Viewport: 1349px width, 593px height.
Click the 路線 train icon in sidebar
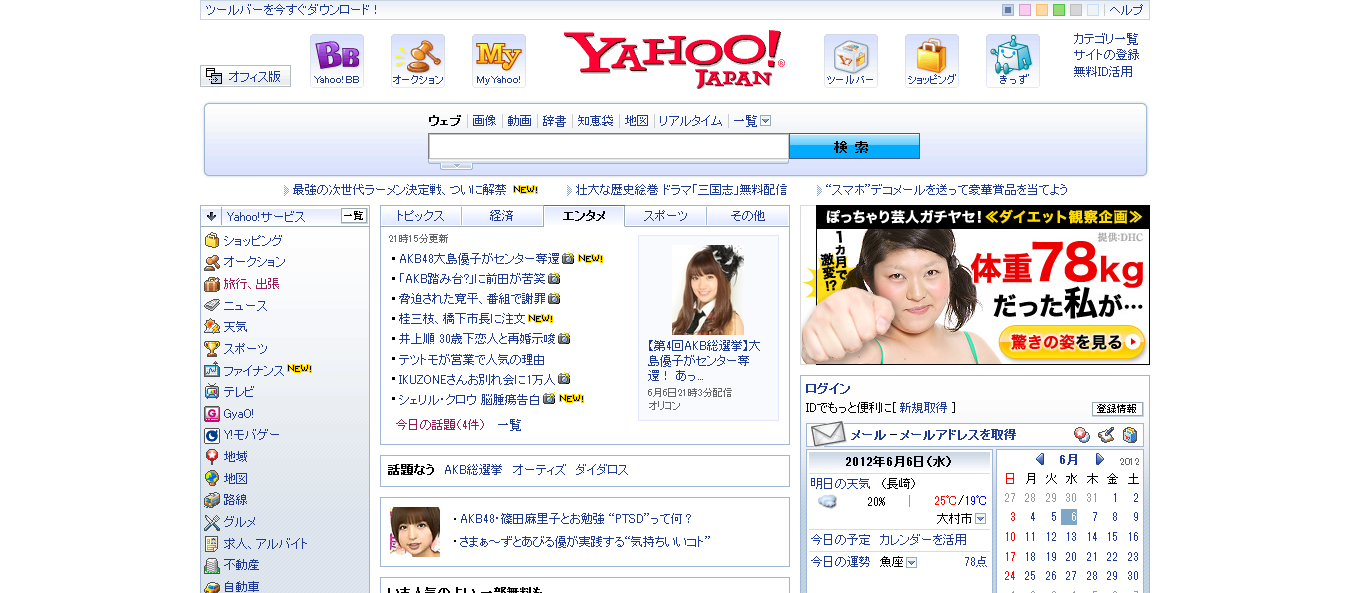coord(212,500)
